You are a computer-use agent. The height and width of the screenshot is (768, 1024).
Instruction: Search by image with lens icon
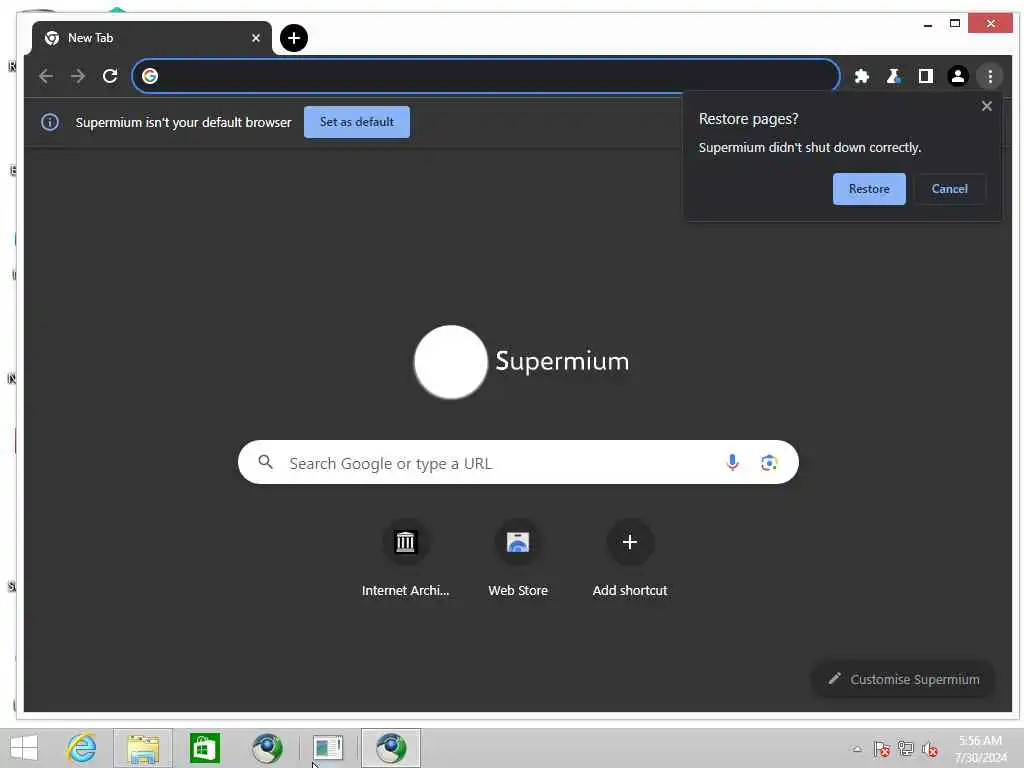769,462
